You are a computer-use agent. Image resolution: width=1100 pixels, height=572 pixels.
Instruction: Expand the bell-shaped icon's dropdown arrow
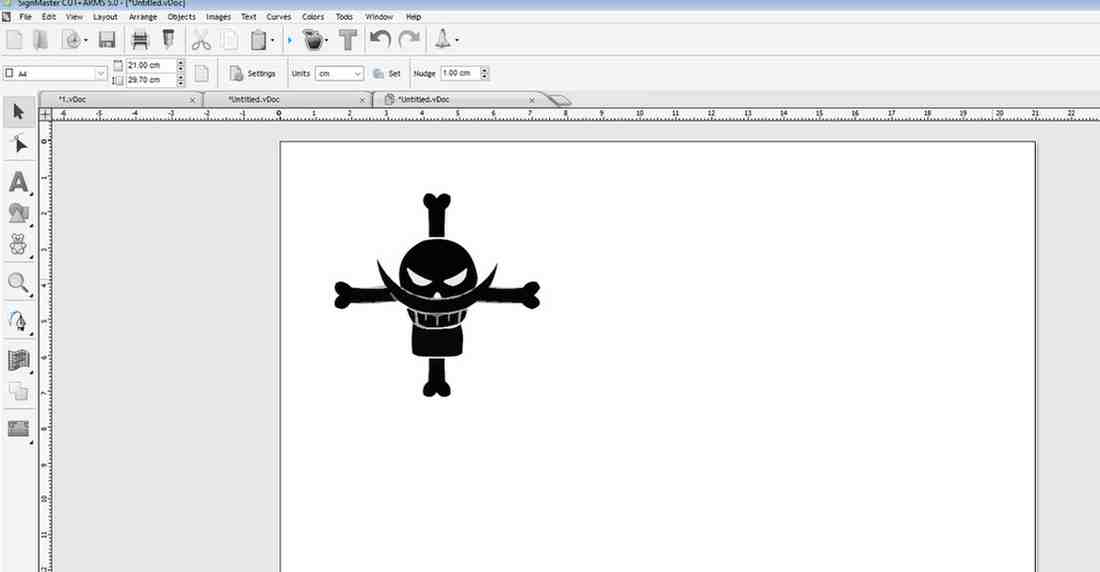click(x=457, y=40)
